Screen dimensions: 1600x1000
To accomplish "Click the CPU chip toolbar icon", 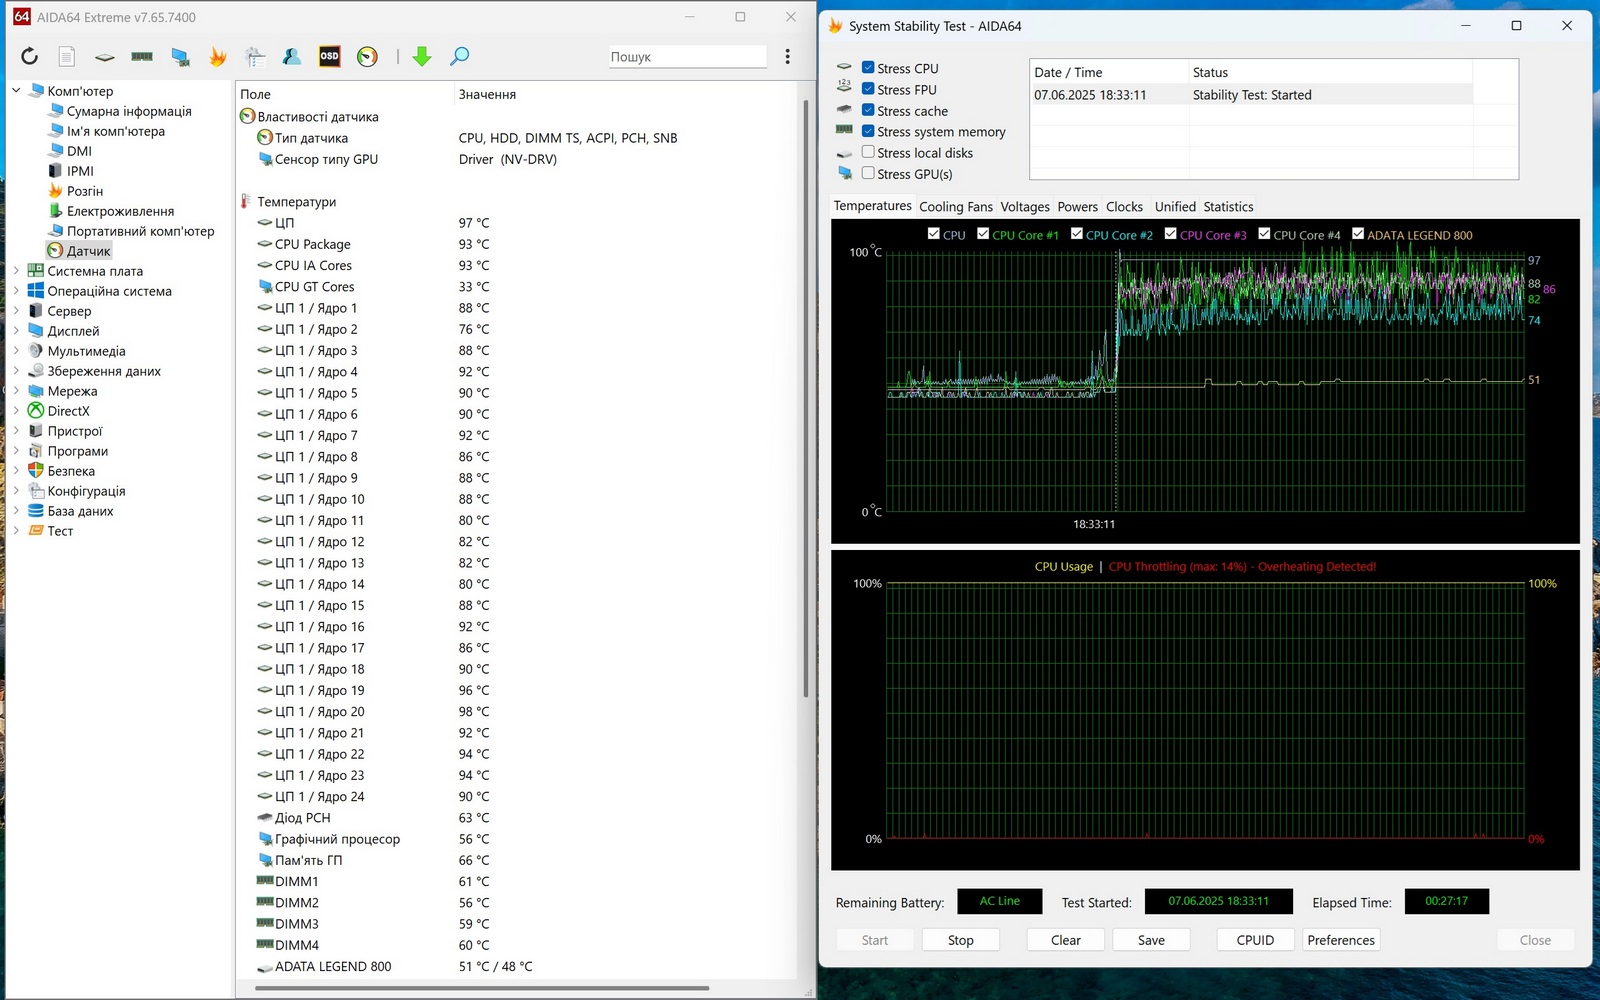I will [x=104, y=57].
